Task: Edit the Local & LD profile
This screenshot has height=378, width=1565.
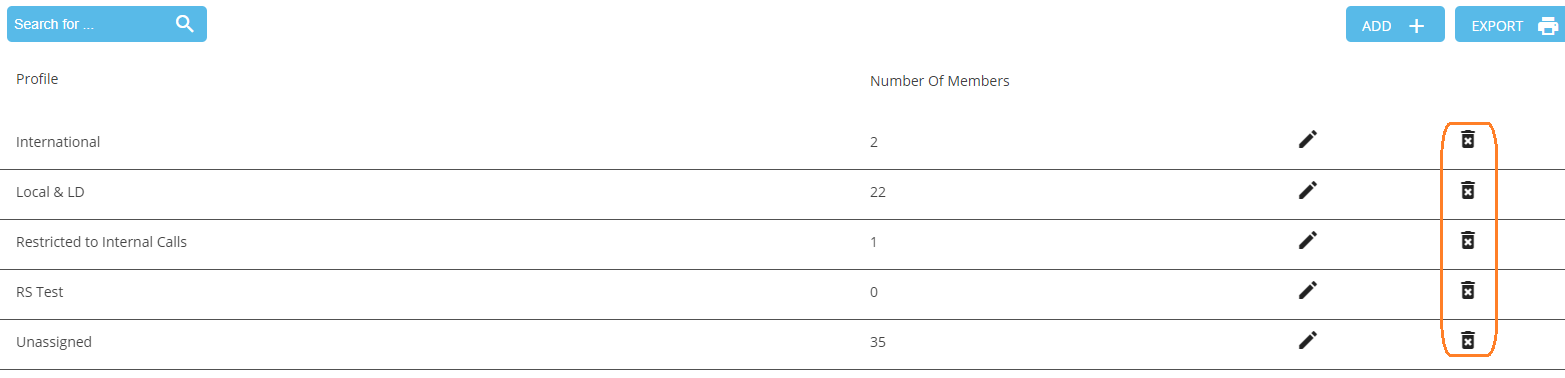Action: click(x=1307, y=189)
